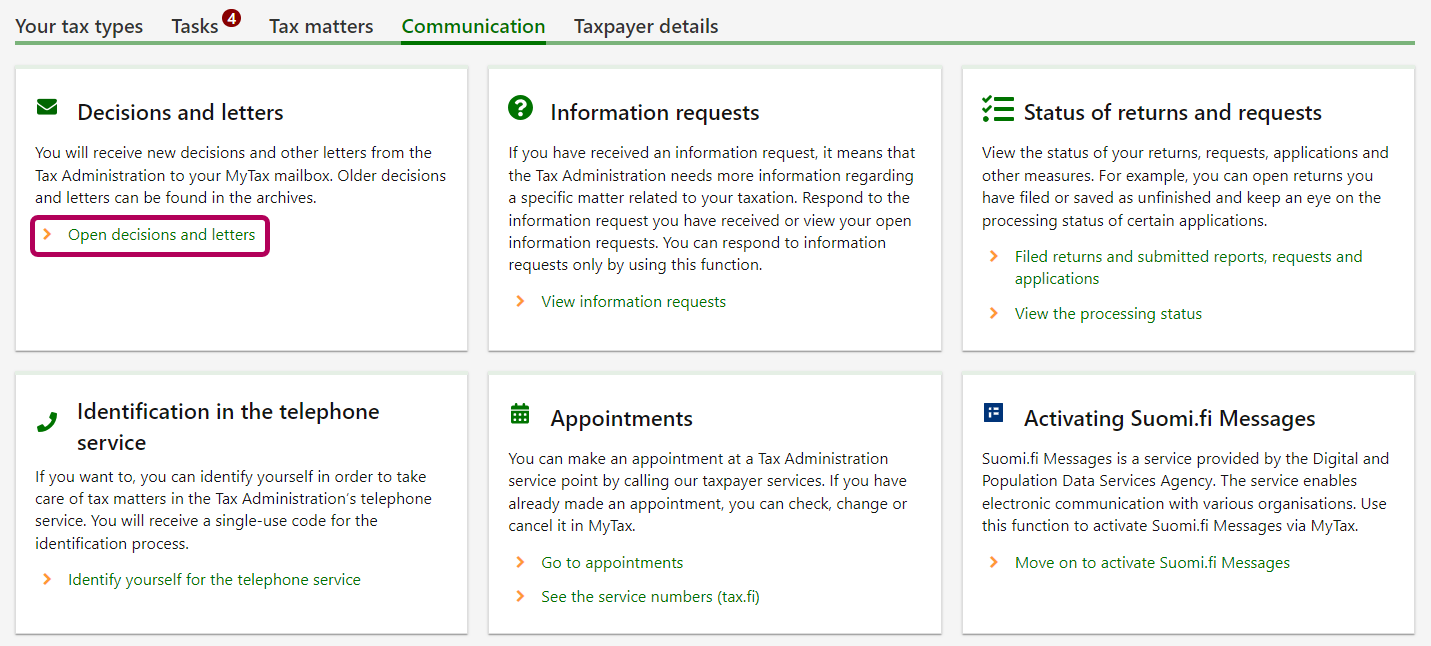Click the arrow before View the processing status
The image size is (1431, 646).
(993, 314)
